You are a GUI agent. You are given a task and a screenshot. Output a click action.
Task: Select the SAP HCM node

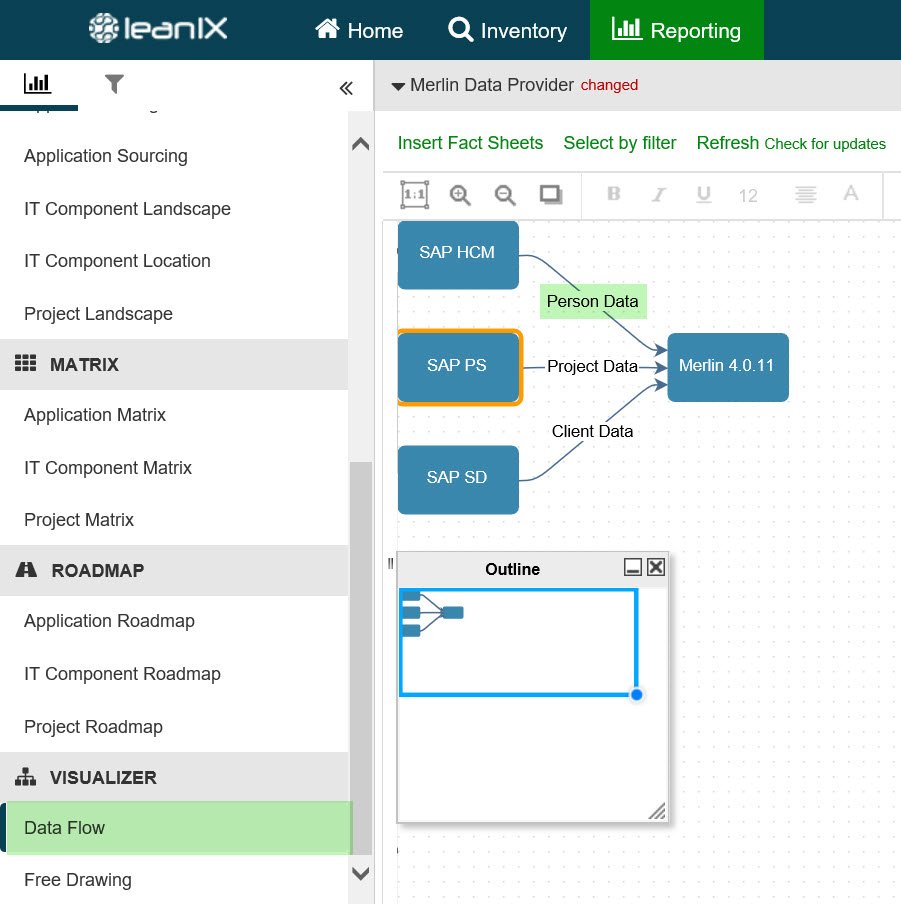coord(458,254)
